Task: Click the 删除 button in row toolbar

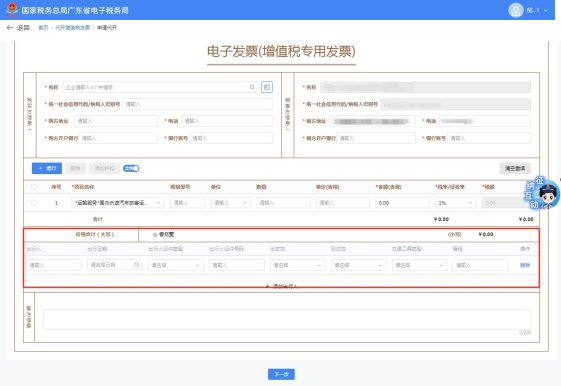Action: pyautogui.click(x=75, y=168)
